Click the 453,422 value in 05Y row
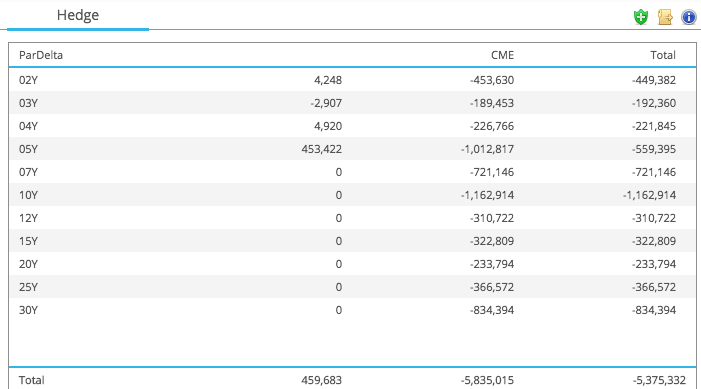The width and height of the screenshot is (701, 389). 321,149
